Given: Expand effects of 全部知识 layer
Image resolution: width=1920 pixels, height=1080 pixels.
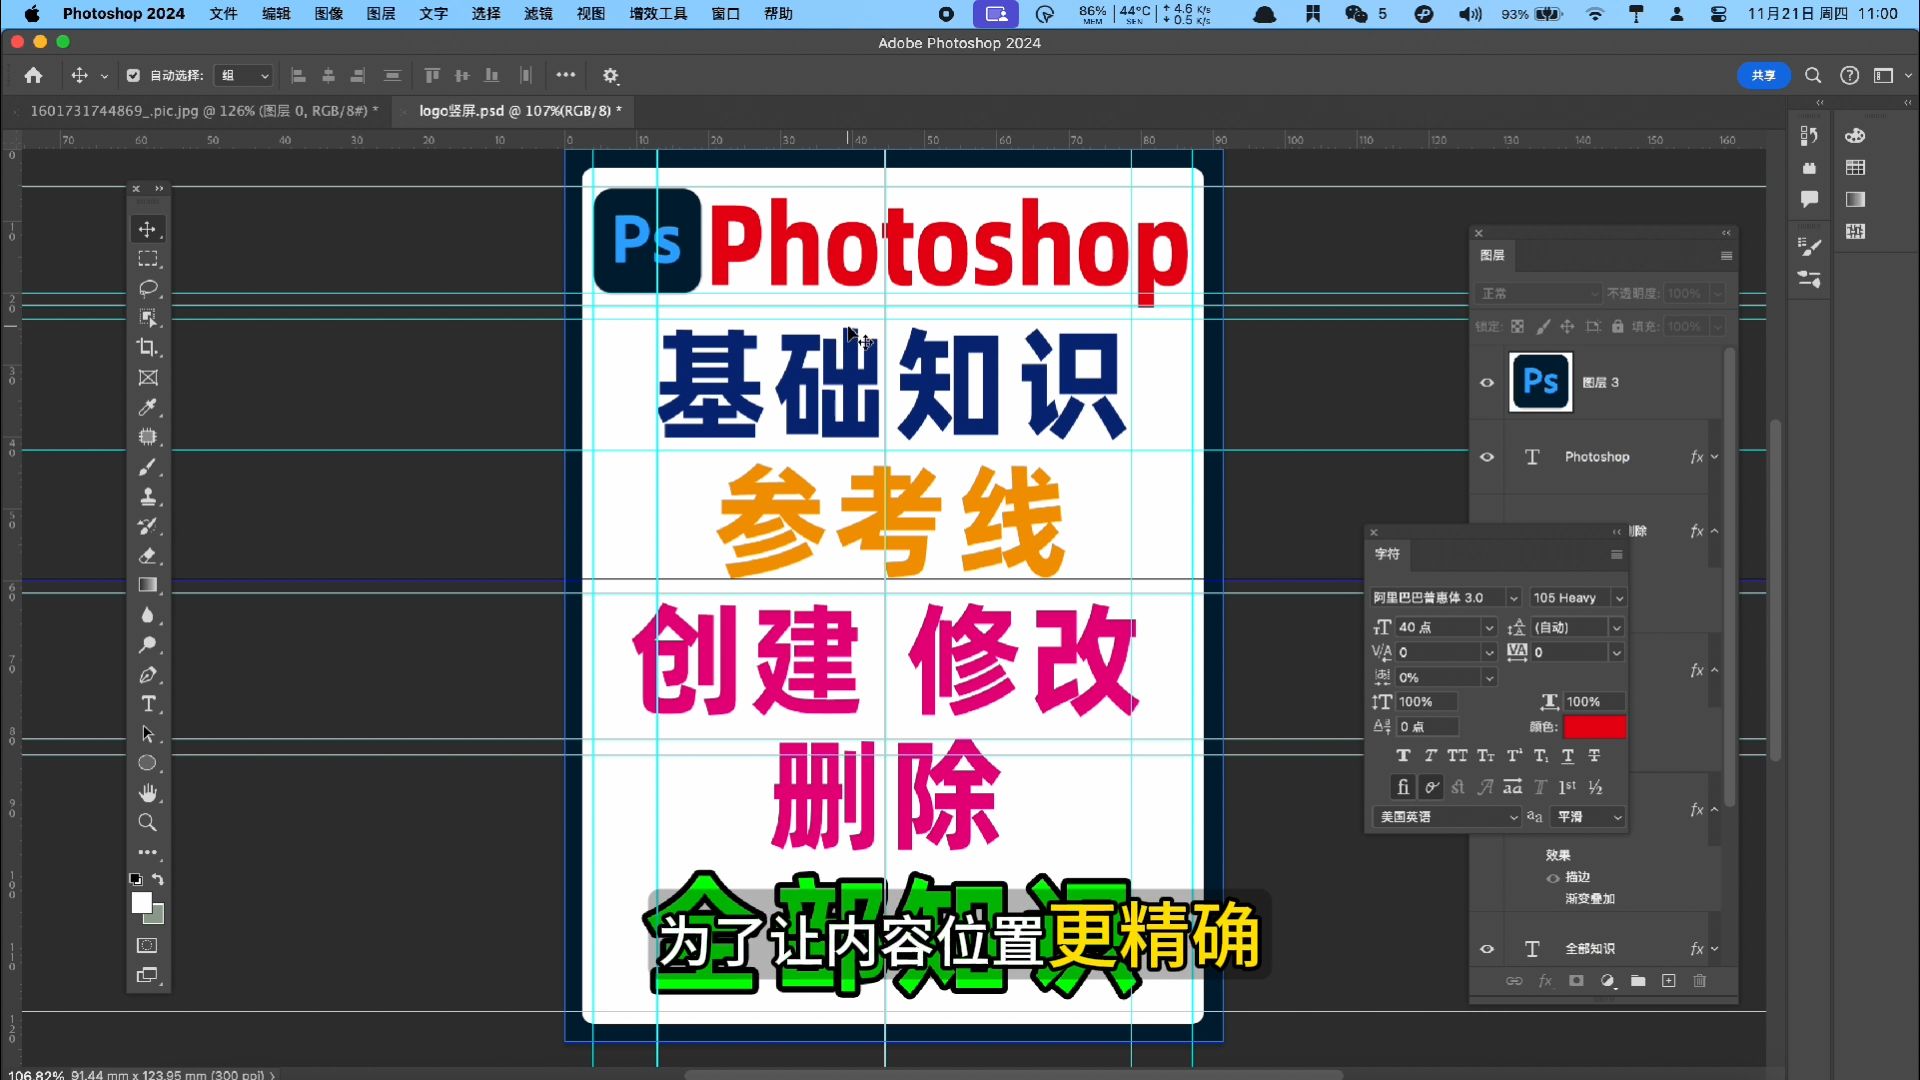Looking at the screenshot, I should (1714, 949).
